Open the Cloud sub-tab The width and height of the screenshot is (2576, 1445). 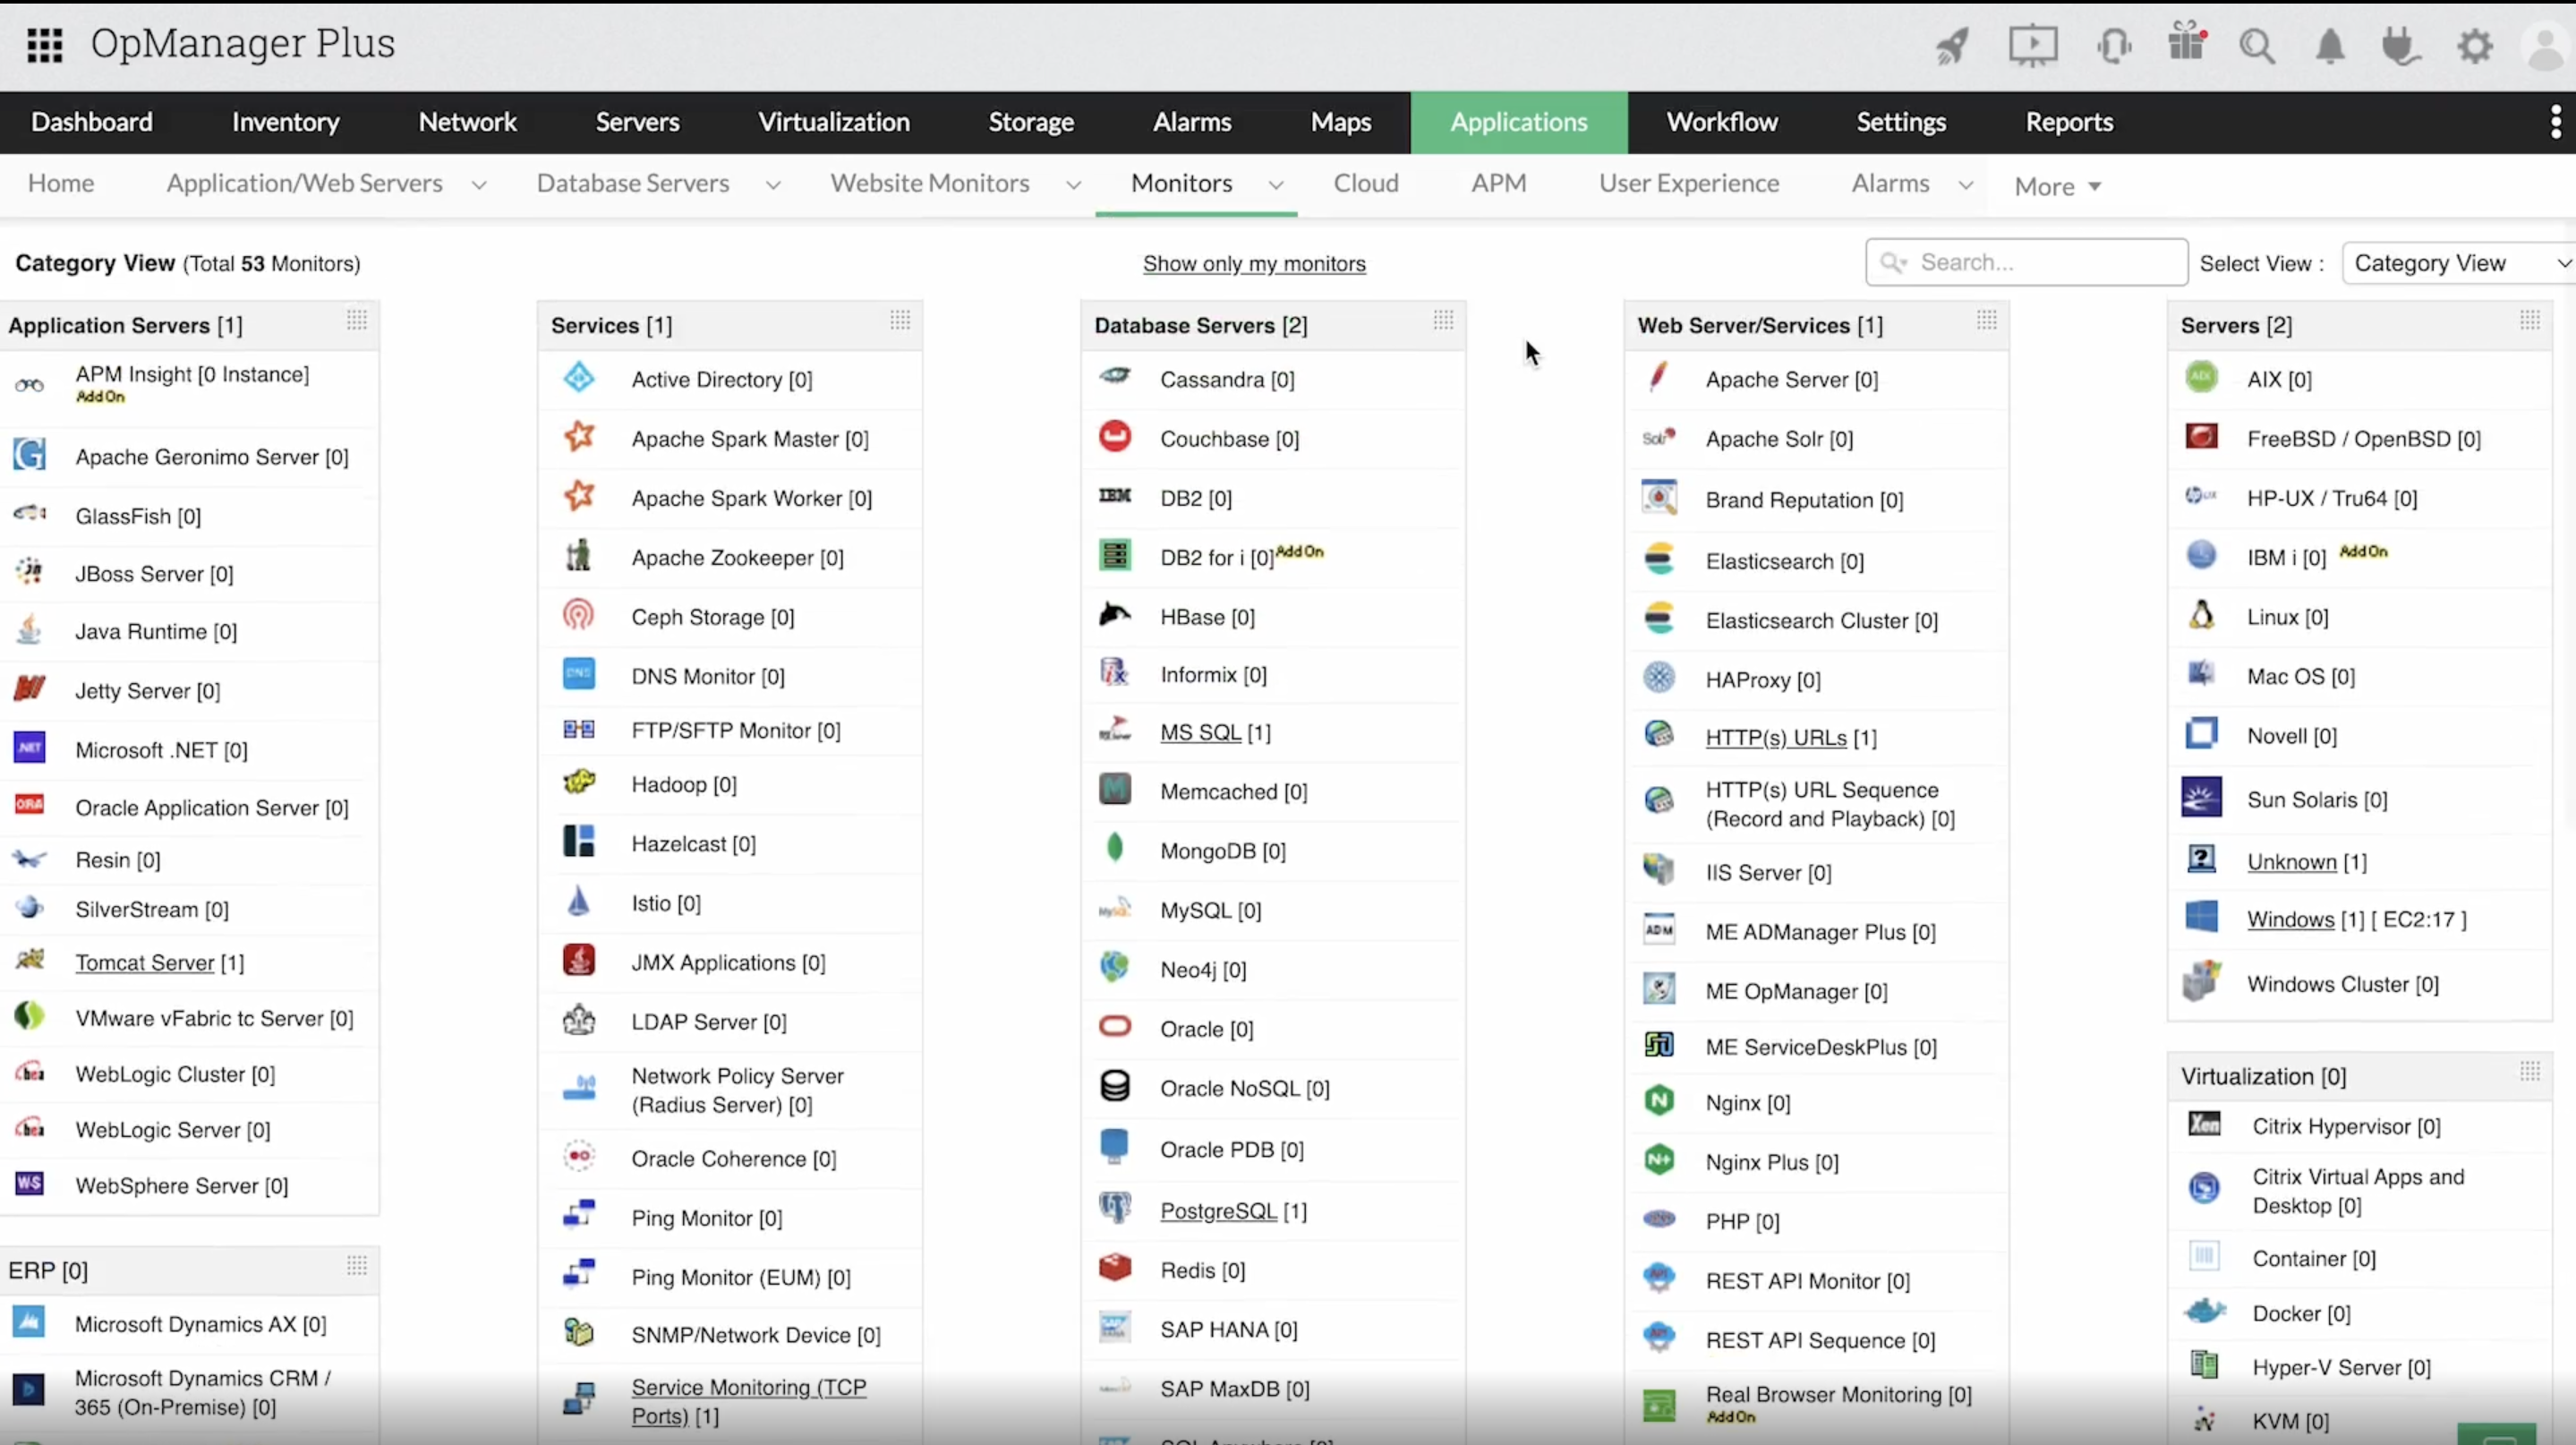click(x=1365, y=183)
